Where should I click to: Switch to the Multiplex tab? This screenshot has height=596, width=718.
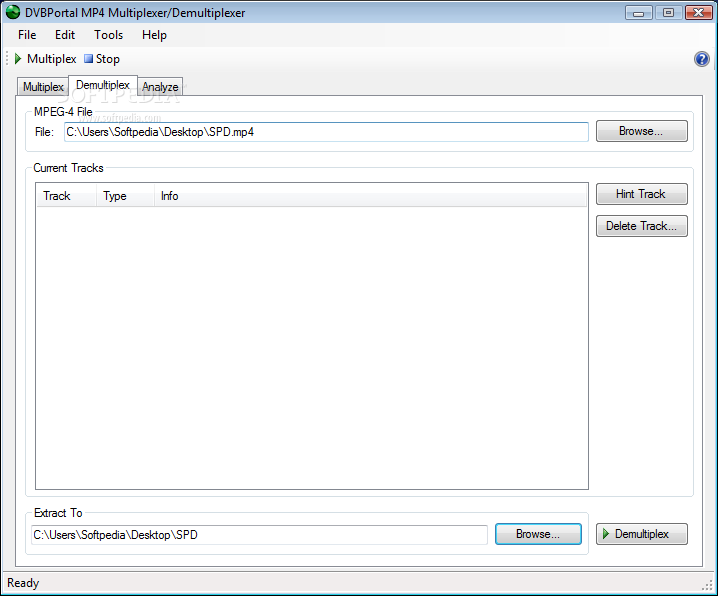[43, 87]
